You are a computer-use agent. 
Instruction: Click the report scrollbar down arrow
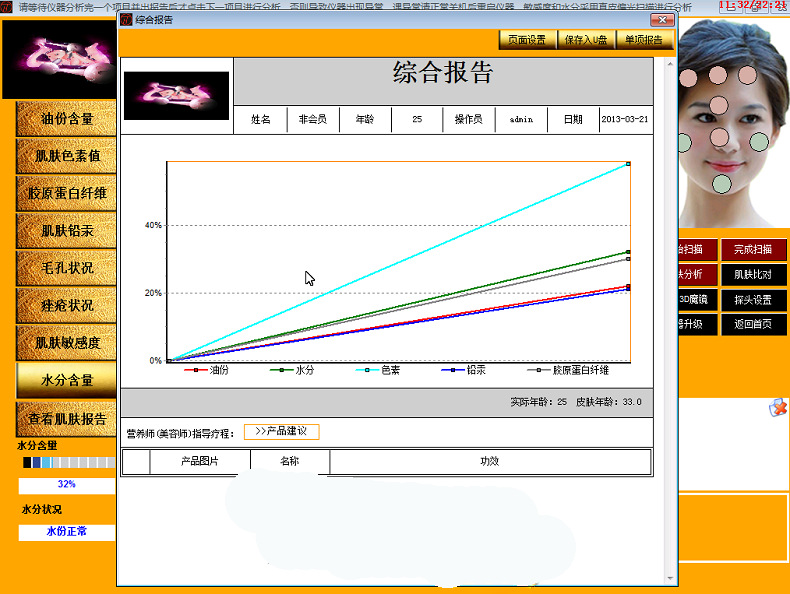tap(670, 578)
